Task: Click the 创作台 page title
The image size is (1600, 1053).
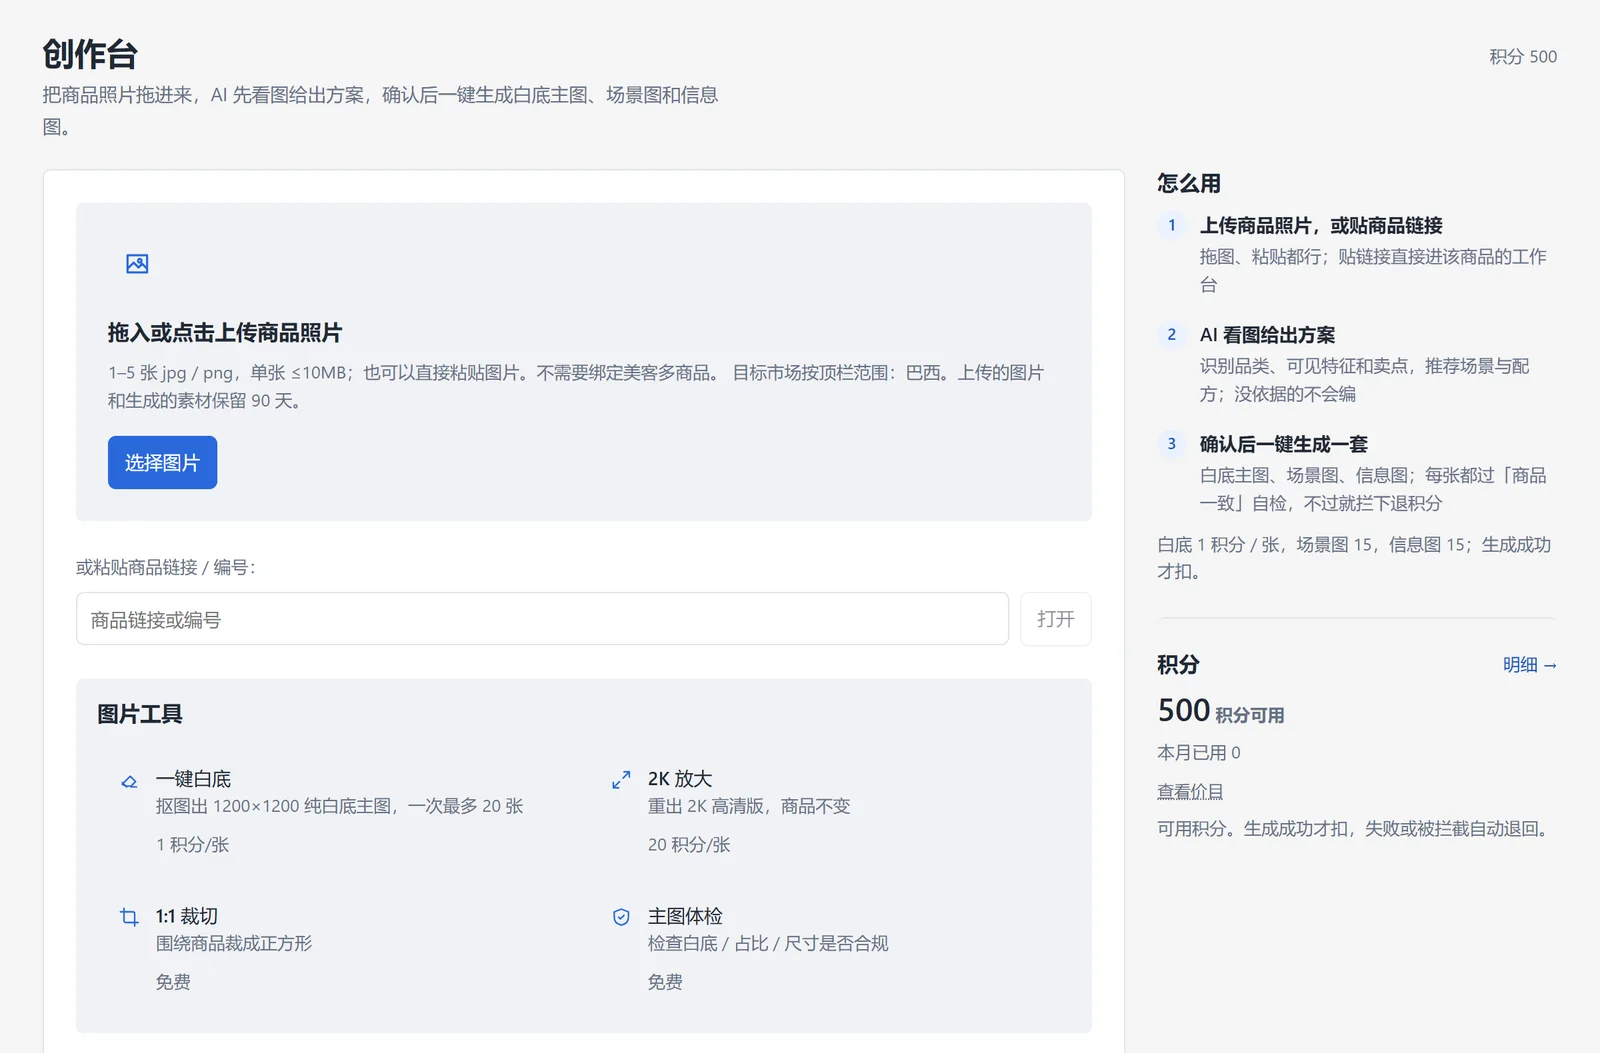Action: click(x=90, y=55)
